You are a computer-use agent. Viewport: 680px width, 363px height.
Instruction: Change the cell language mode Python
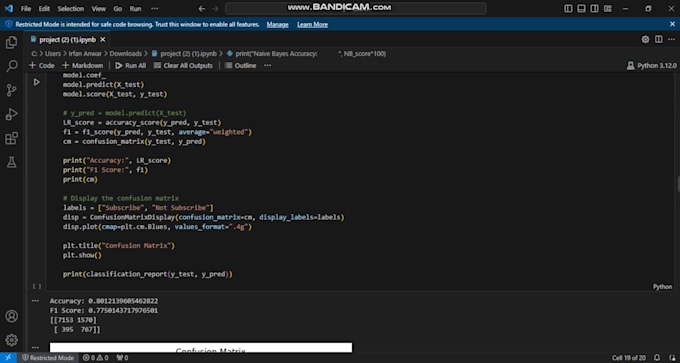(x=662, y=287)
